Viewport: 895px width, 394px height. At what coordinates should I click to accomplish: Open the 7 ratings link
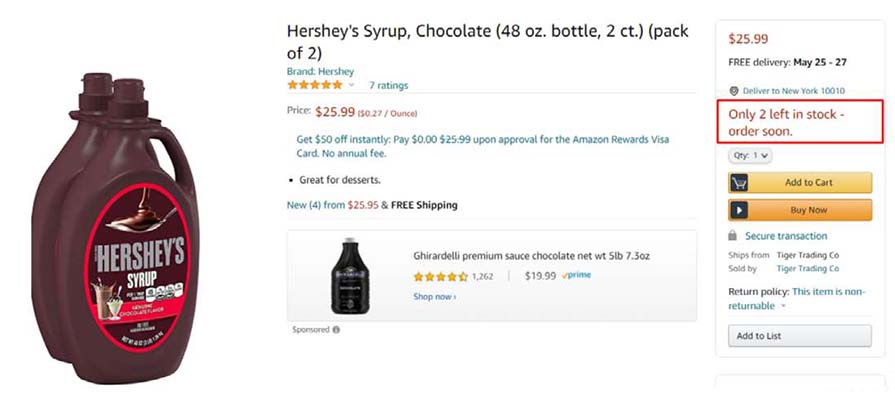click(x=388, y=86)
